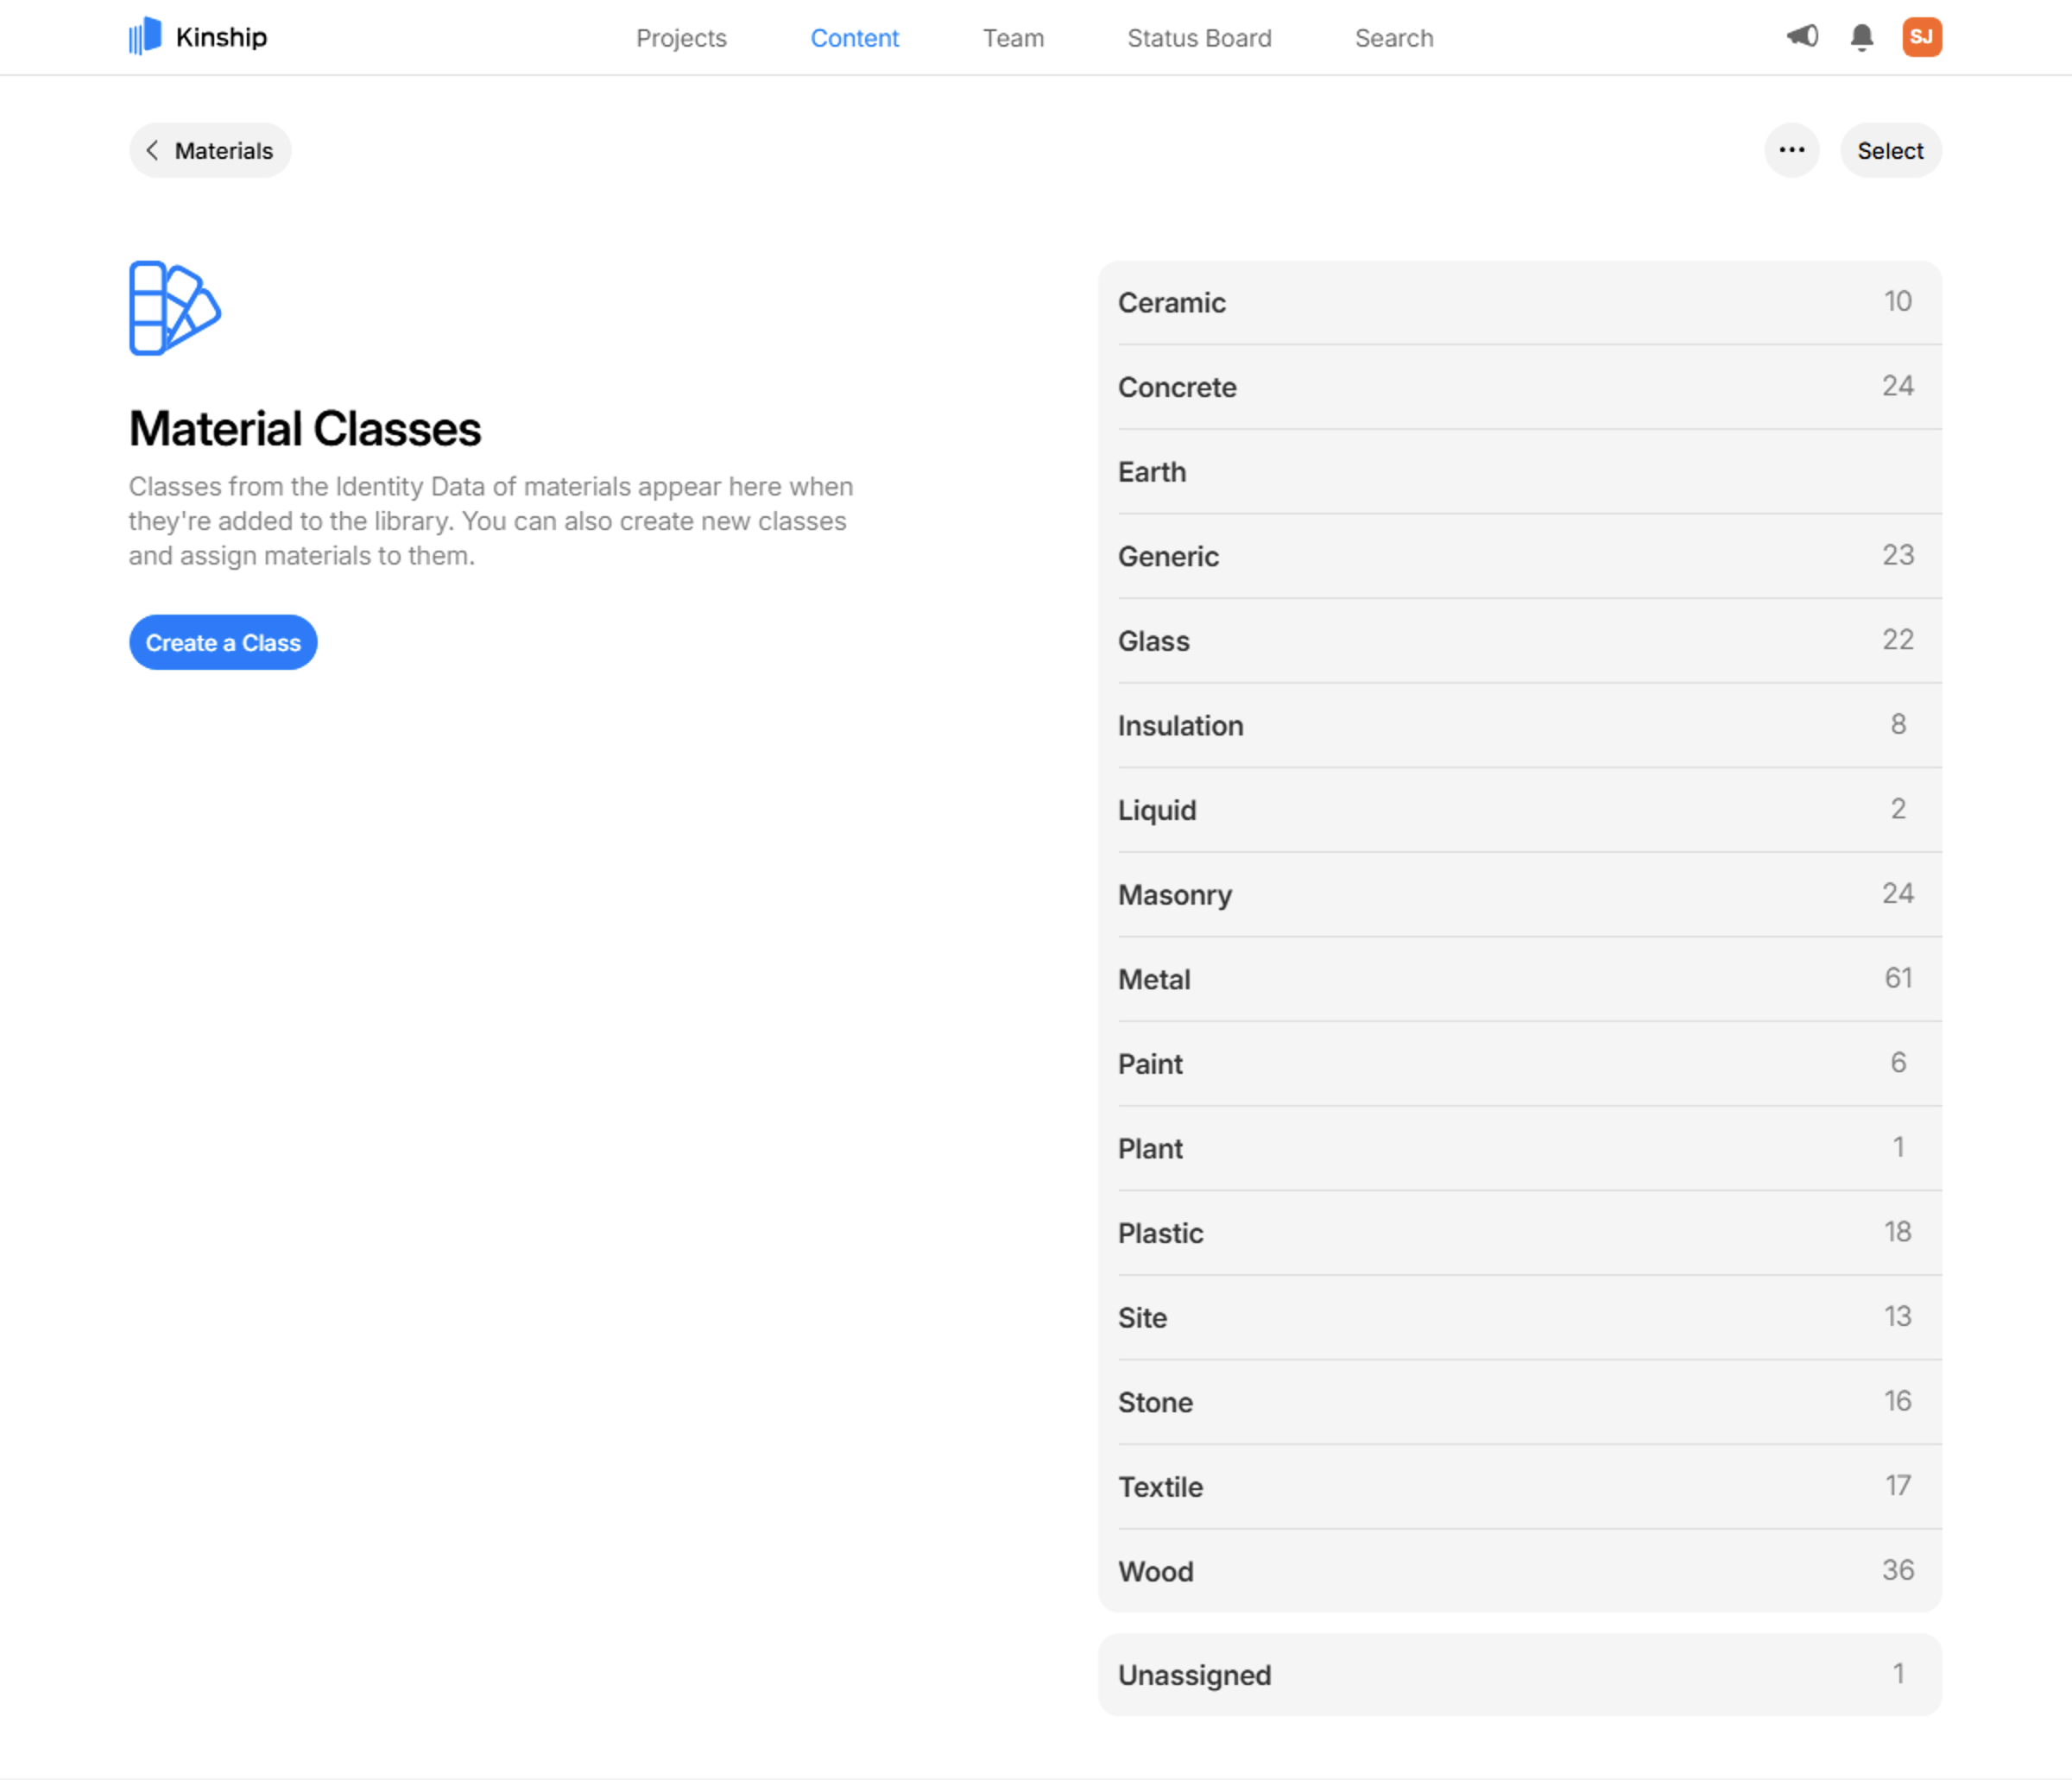Open the Projects tab
Image resolution: width=2072 pixels, height=1780 pixels.
[681, 38]
